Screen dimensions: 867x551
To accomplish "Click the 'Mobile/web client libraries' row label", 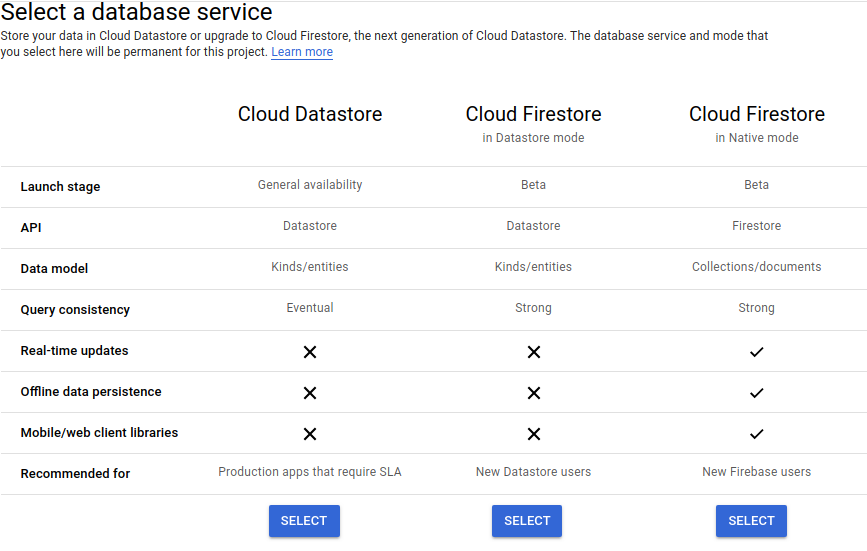I will pyautogui.click(x=99, y=432).
